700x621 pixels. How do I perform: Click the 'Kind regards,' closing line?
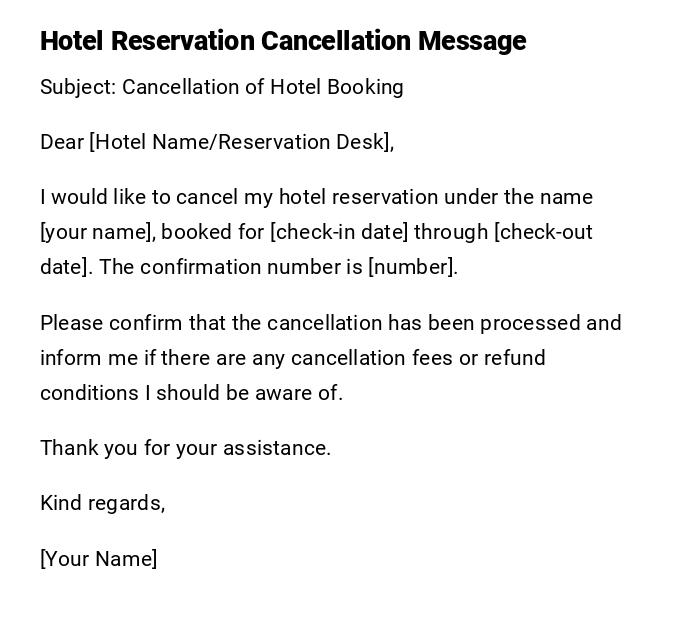pyautogui.click(x=102, y=503)
